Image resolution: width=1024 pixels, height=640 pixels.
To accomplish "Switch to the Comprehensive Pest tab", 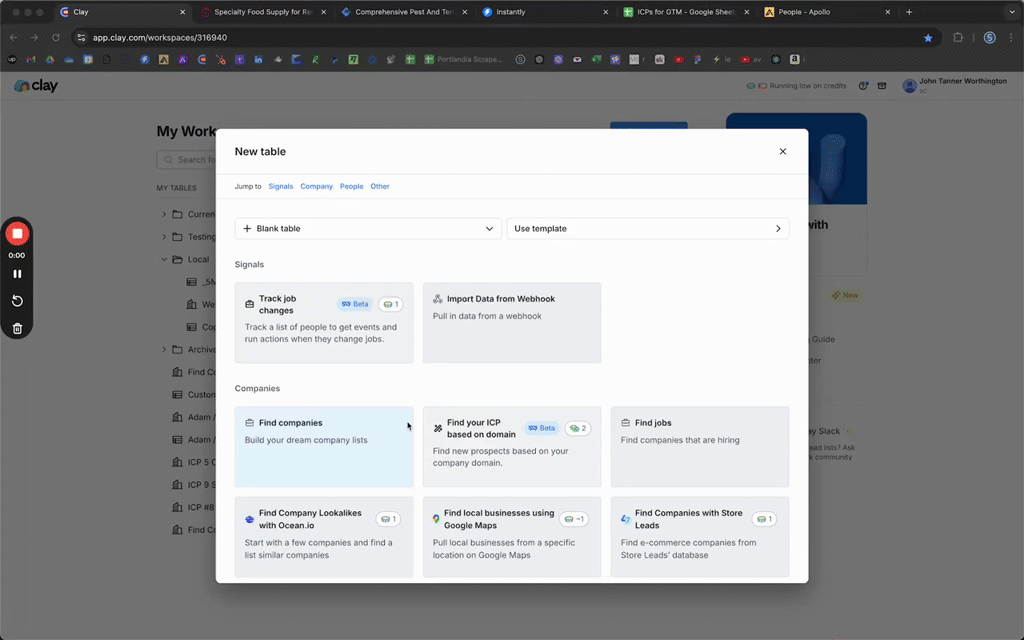I will (404, 12).
